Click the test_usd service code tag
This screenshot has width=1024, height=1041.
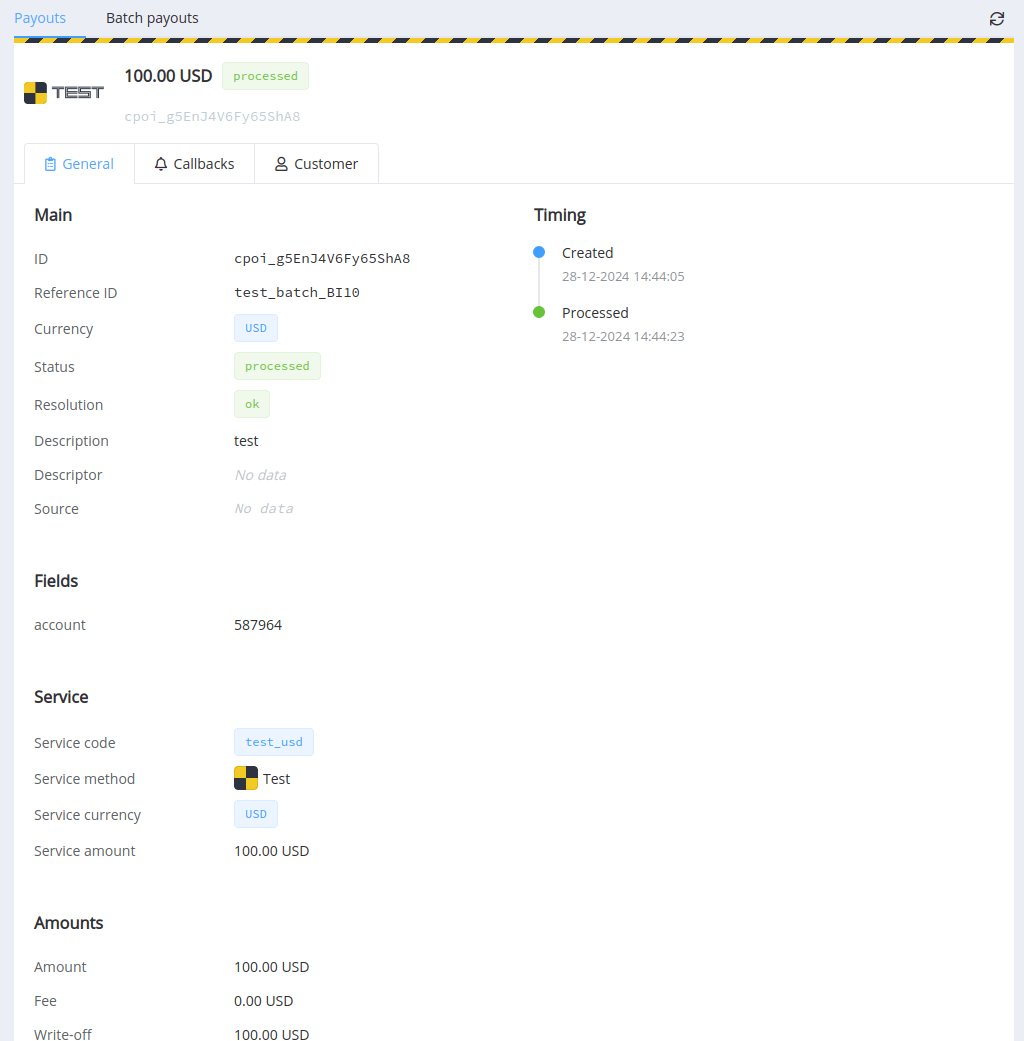(x=274, y=742)
